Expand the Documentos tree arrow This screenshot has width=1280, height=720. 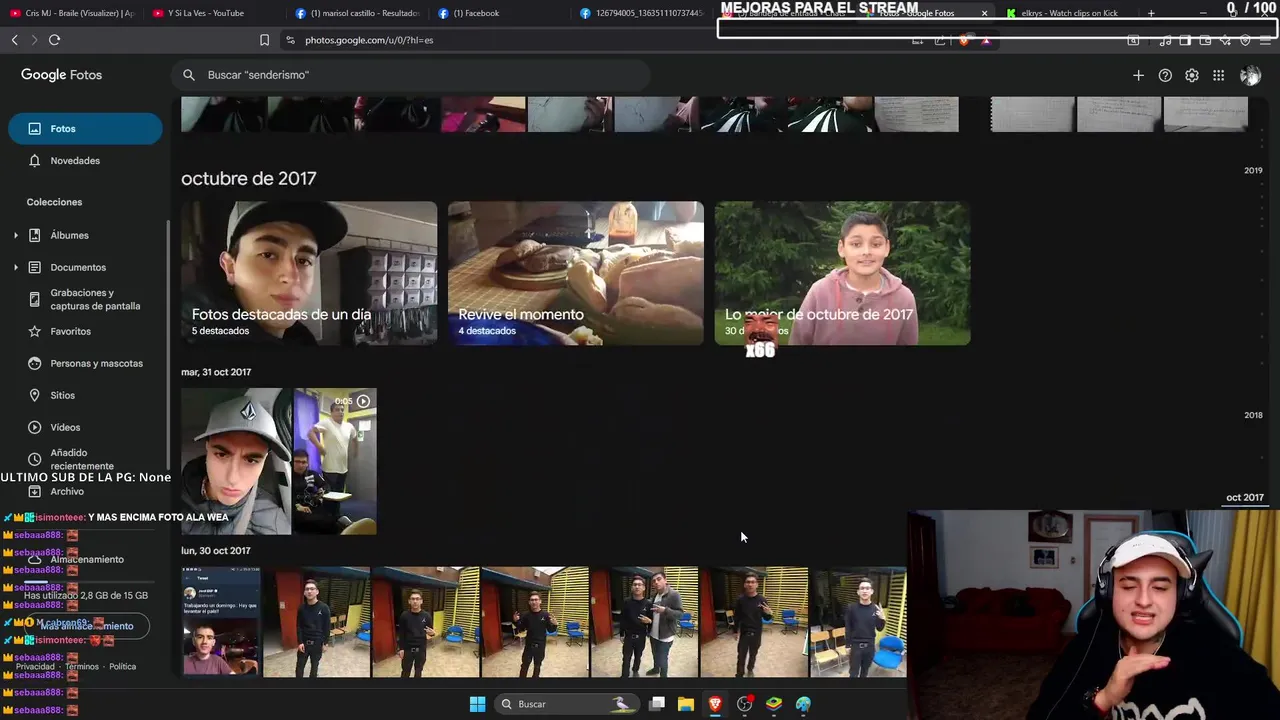[15, 267]
